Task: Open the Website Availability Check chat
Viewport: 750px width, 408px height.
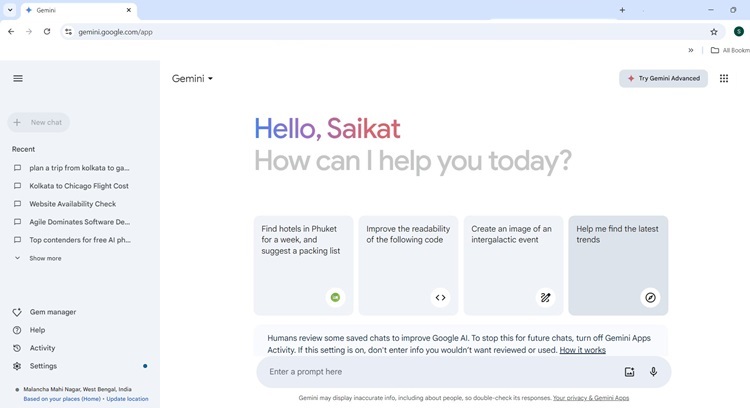Action: click(x=73, y=204)
